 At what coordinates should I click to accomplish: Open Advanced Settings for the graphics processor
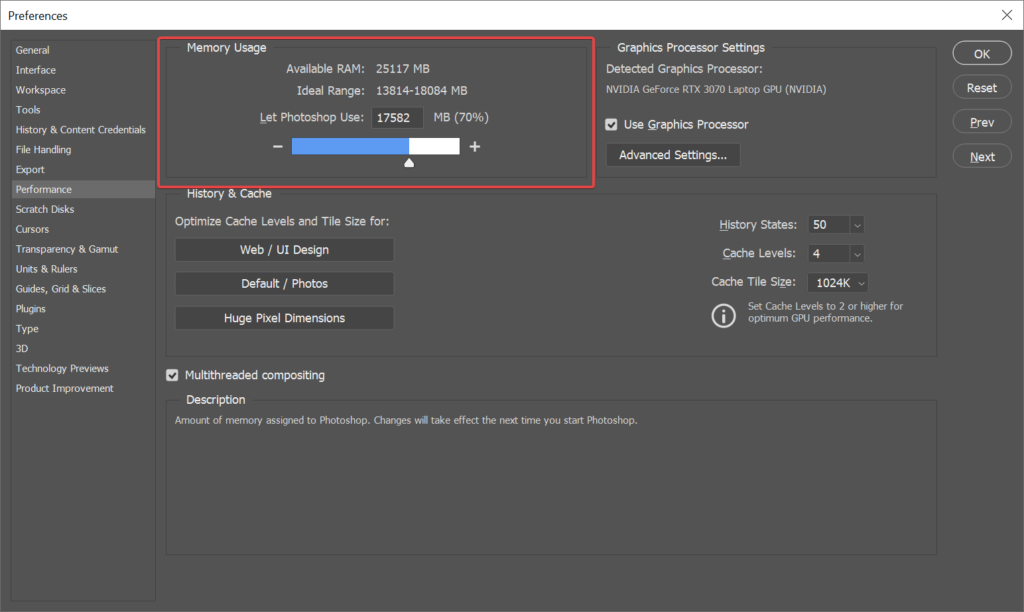tap(672, 155)
